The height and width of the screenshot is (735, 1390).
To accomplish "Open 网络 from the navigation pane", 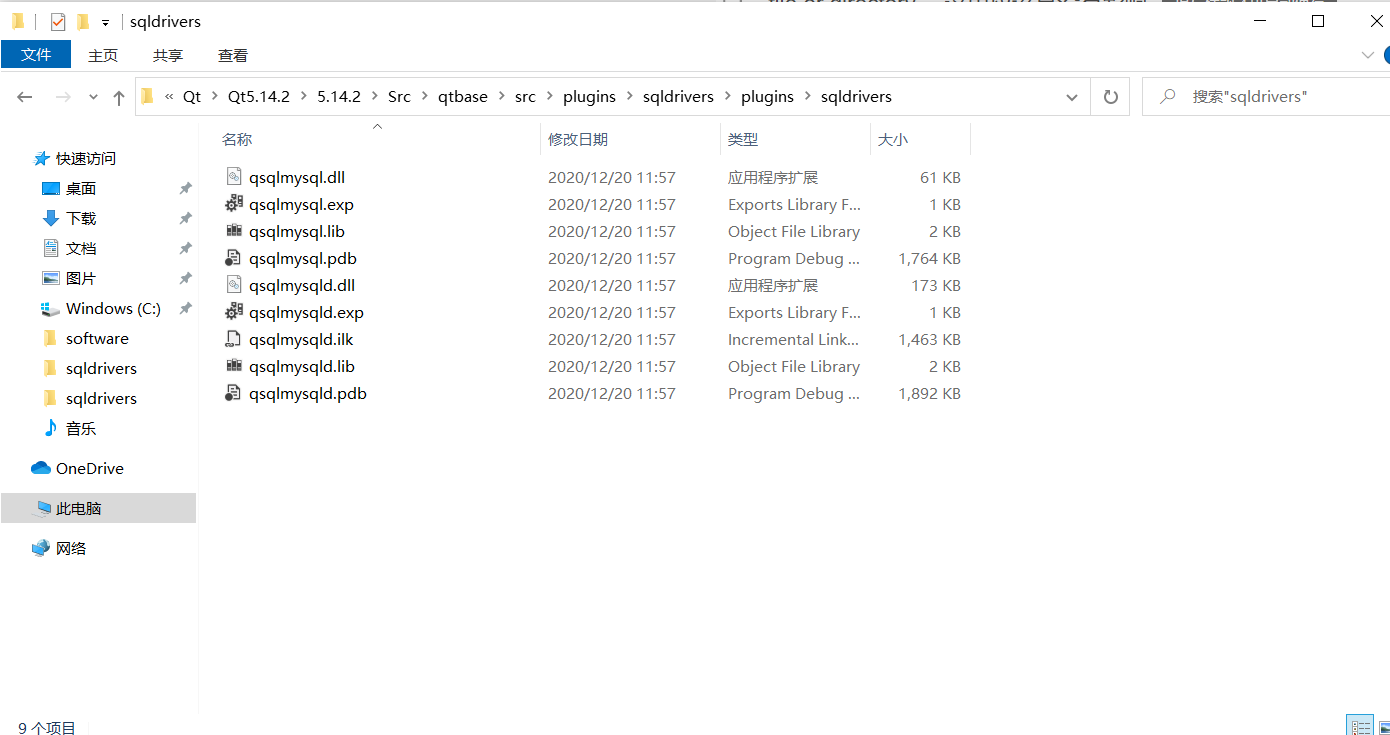I will pyautogui.click(x=70, y=548).
